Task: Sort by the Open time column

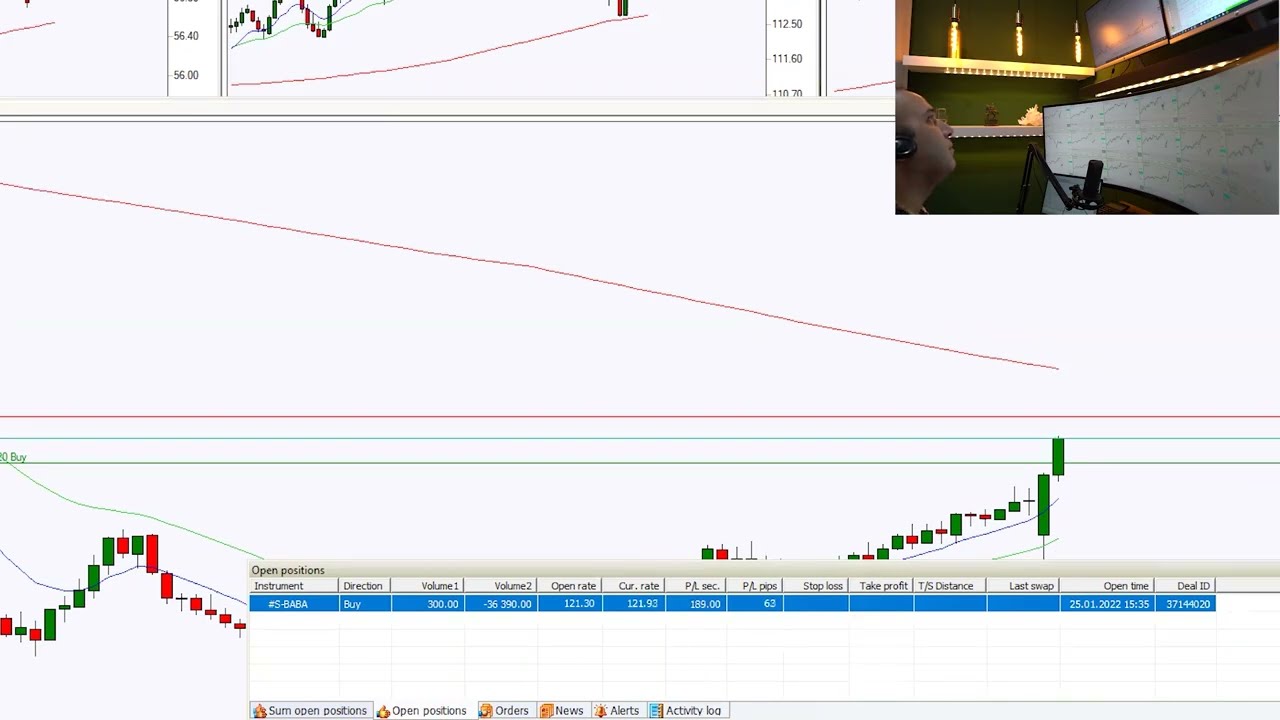Action: click(x=1125, y=586)
